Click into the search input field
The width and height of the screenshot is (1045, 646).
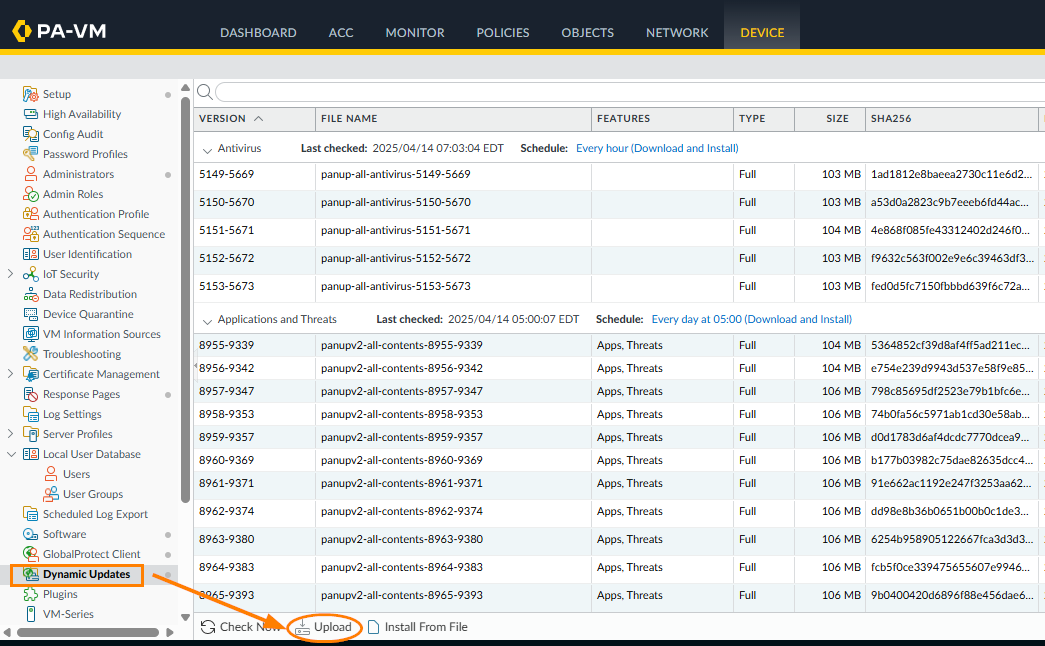[x=620, y=92]
